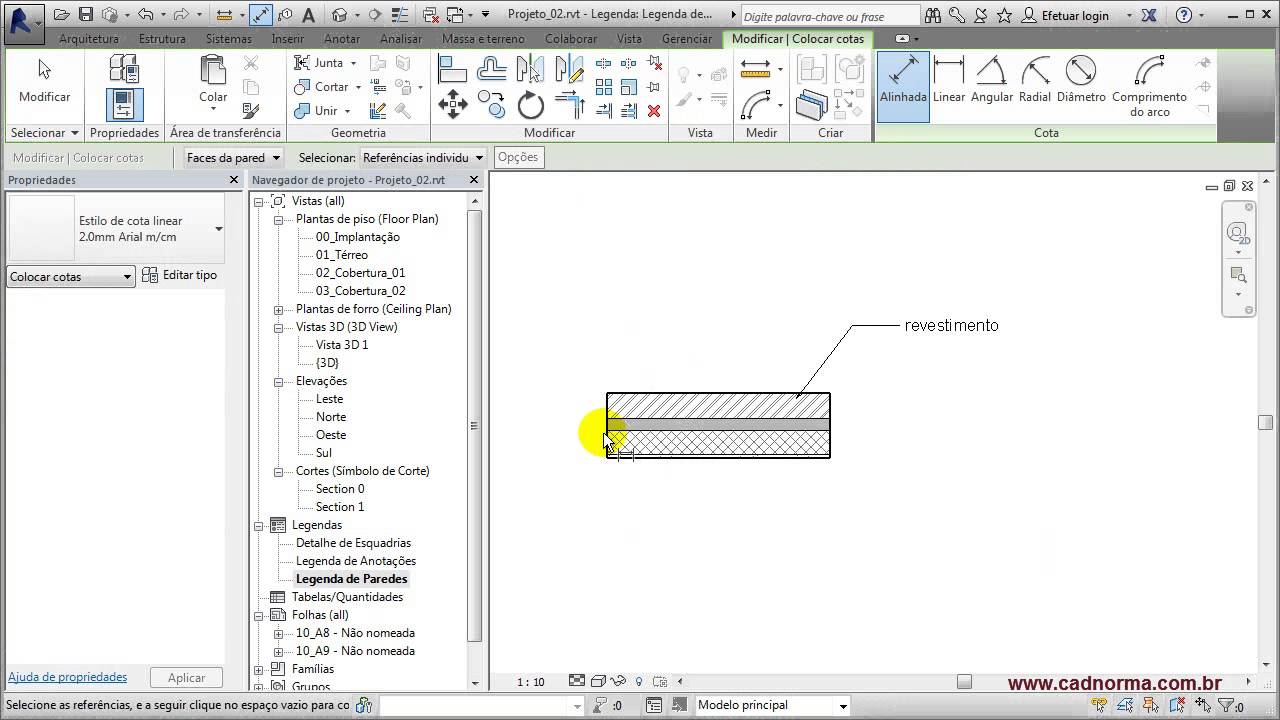Click the red X delete icon
The height and width of the screenshot is (720, 1280).
click(654, 111)
